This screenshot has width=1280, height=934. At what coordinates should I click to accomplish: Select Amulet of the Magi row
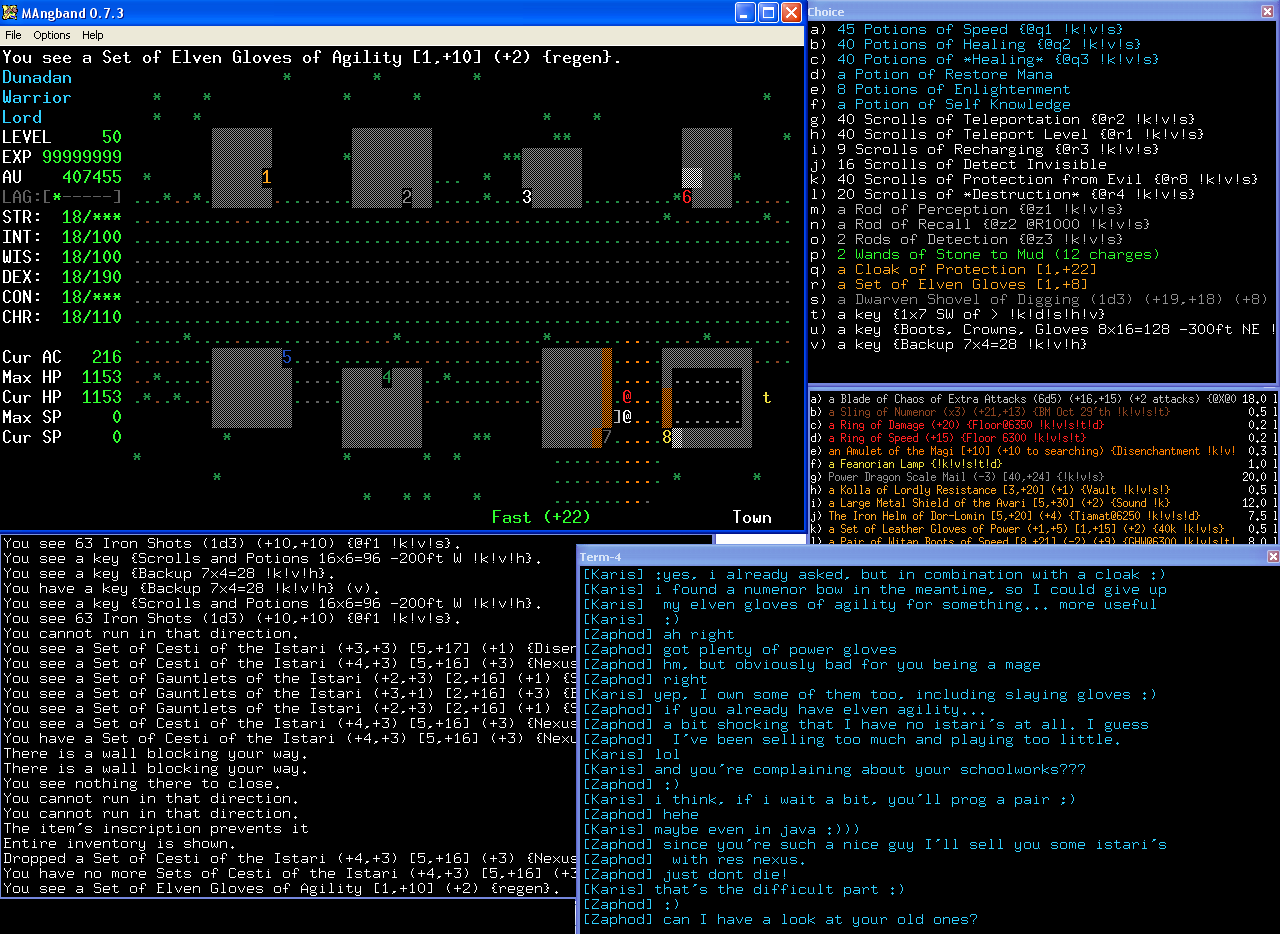click(1042, 450)
